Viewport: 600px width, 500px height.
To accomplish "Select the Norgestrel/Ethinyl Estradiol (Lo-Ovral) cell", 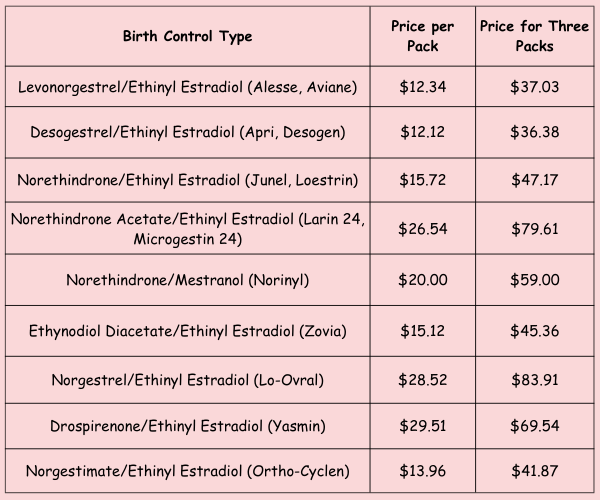I will click(x=187, y=379).
